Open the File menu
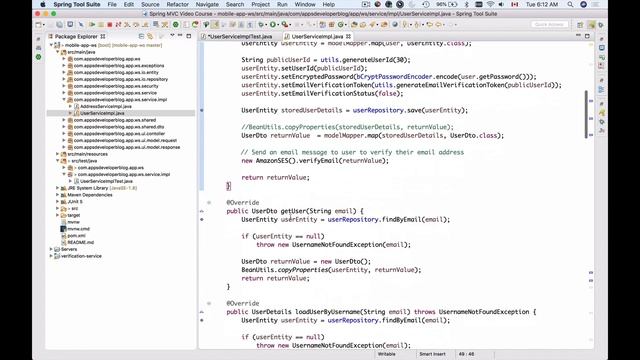The height and width of the screenshot is (360, 640). click(x=112, y=4)
